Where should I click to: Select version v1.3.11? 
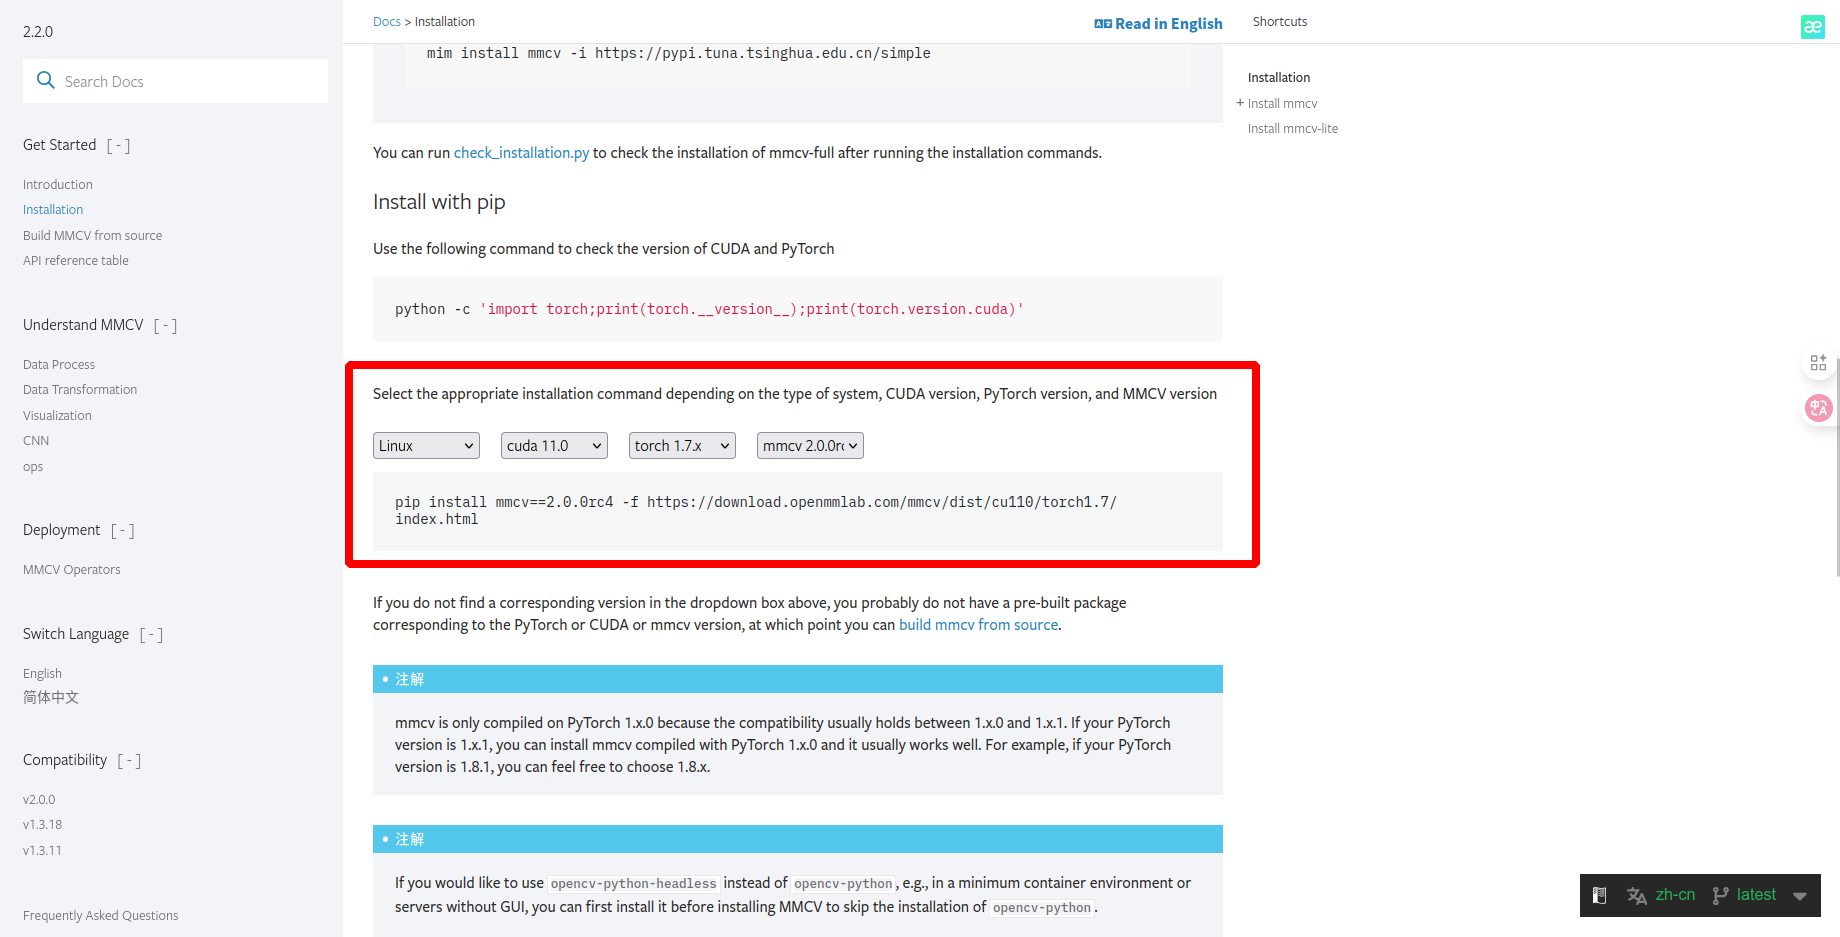[42, 851]
